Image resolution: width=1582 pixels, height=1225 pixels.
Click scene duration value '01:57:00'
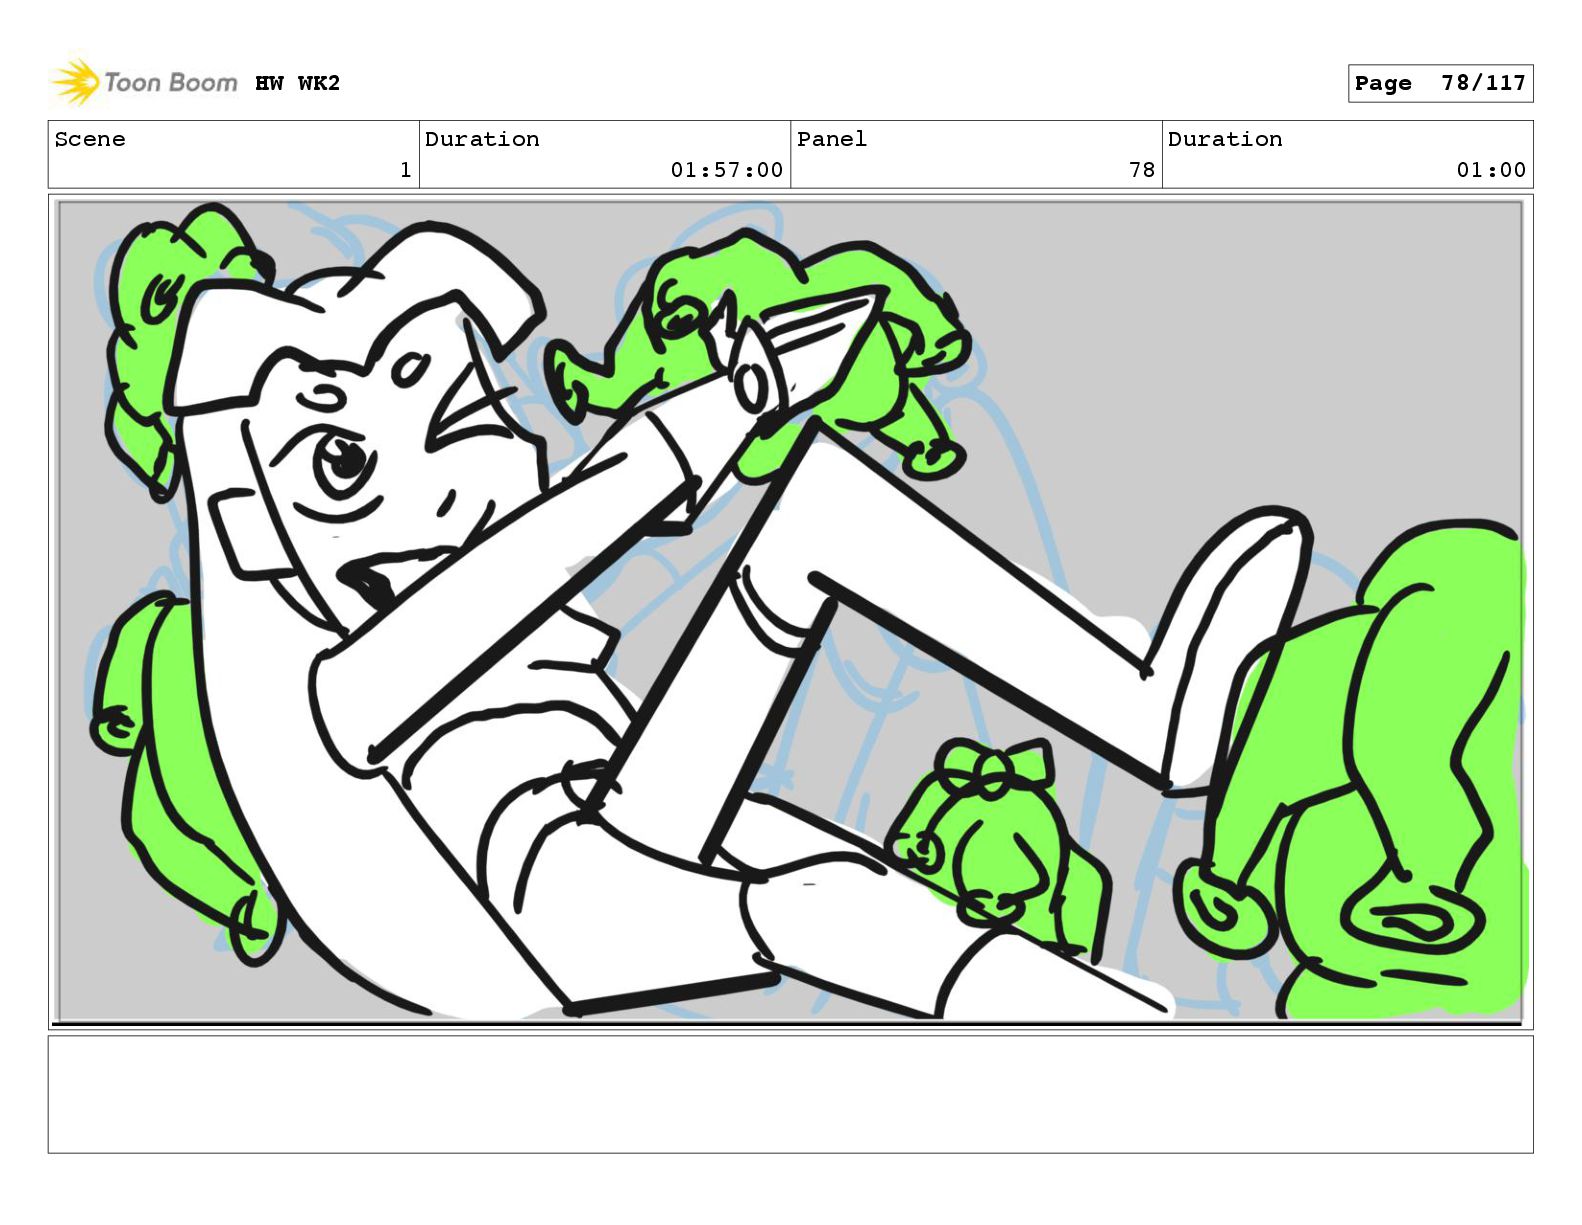pos(727,170)
